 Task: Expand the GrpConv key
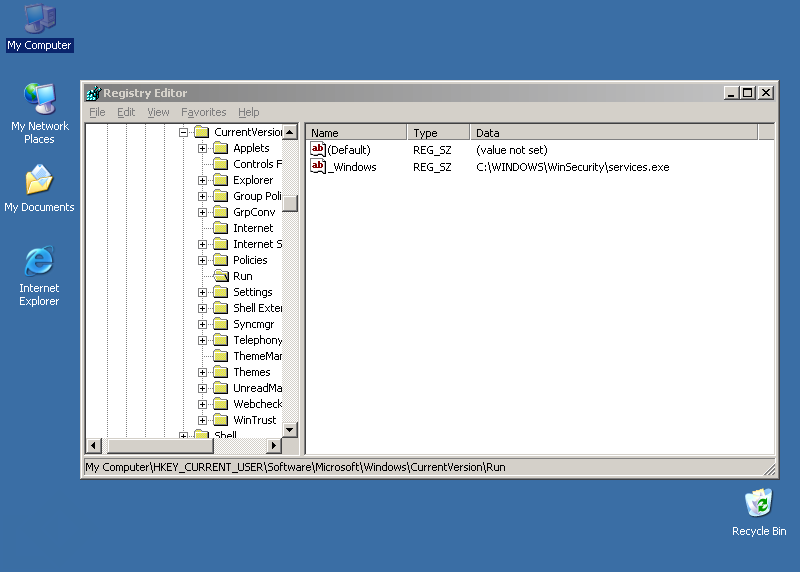click(x=203, y=212)
